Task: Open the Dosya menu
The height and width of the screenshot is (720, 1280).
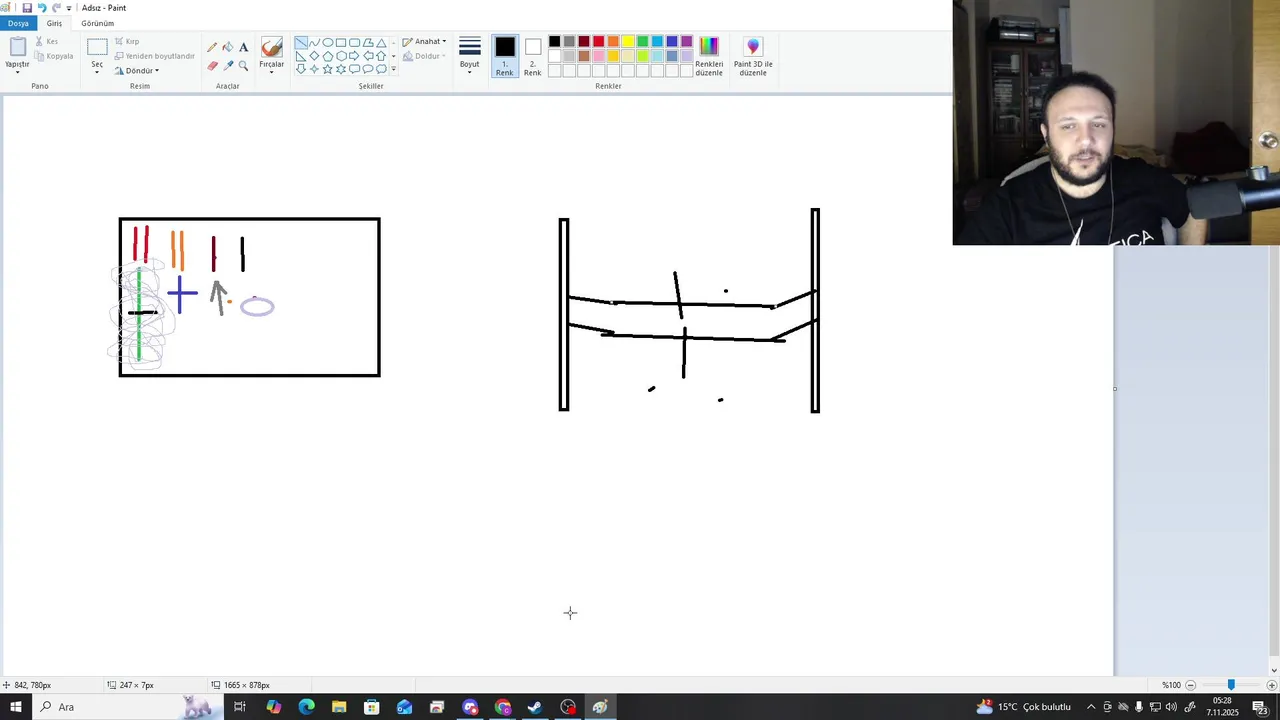Action: pyautogui.click(x=18, y=23)
